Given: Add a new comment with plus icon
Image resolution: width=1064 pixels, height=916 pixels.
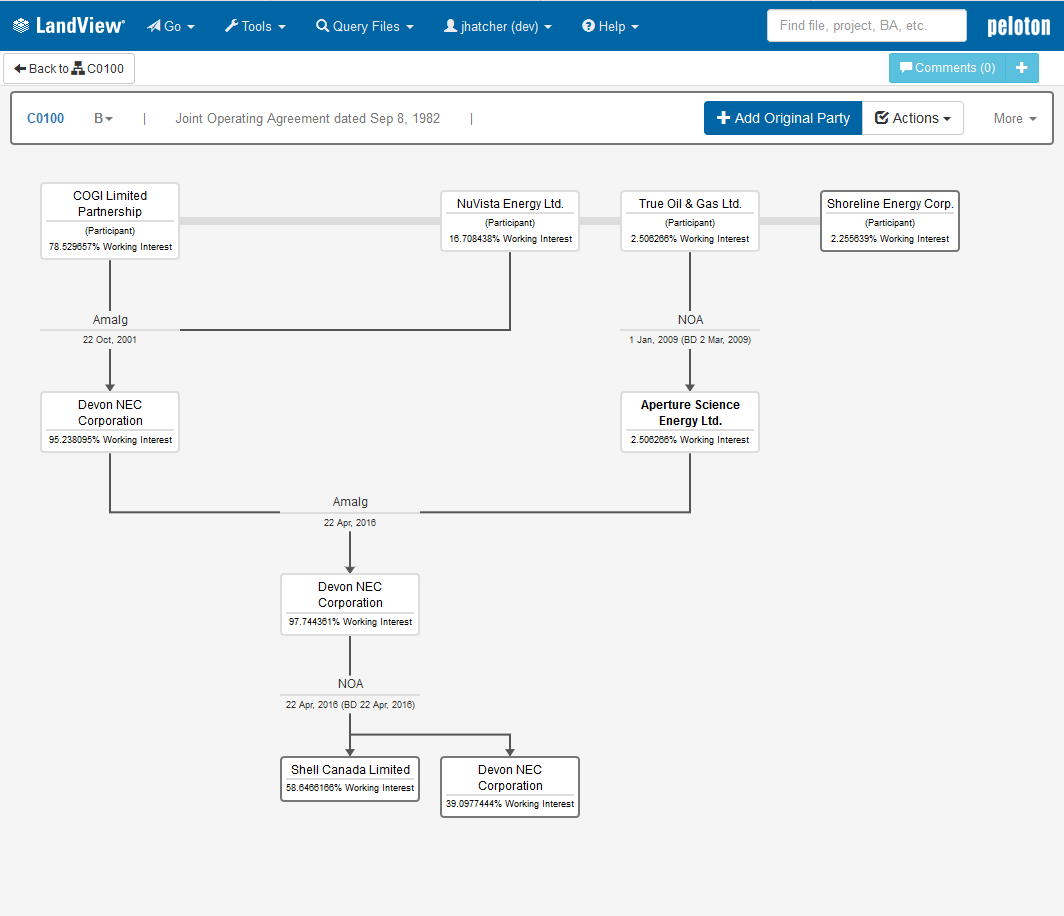Looking at the screenshot, I should (x=1021, y=68).
